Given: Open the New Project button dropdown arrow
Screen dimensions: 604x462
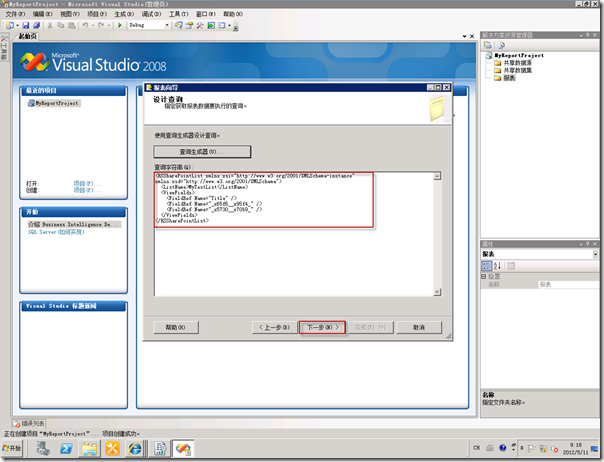Looking at the screenshot, I should pos(17,25).
